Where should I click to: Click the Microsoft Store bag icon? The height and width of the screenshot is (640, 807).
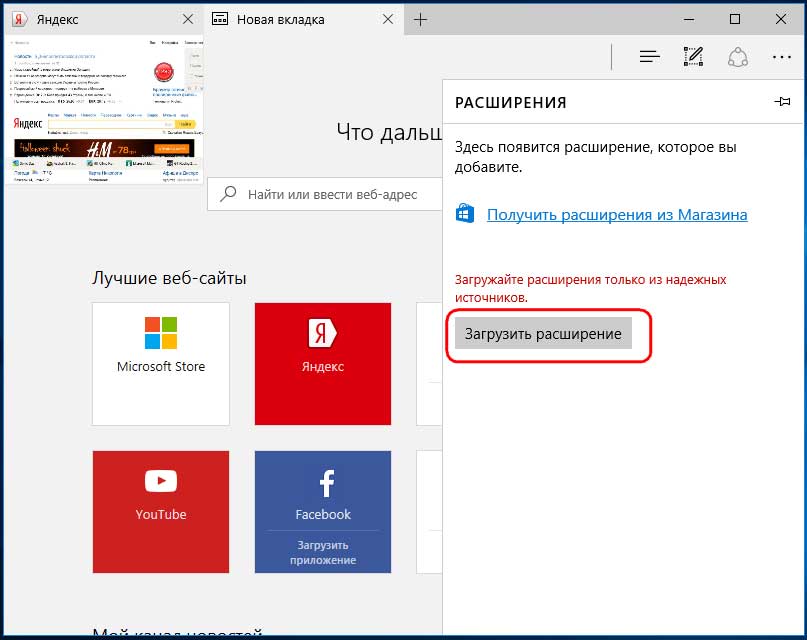click(x=465, y=214)
